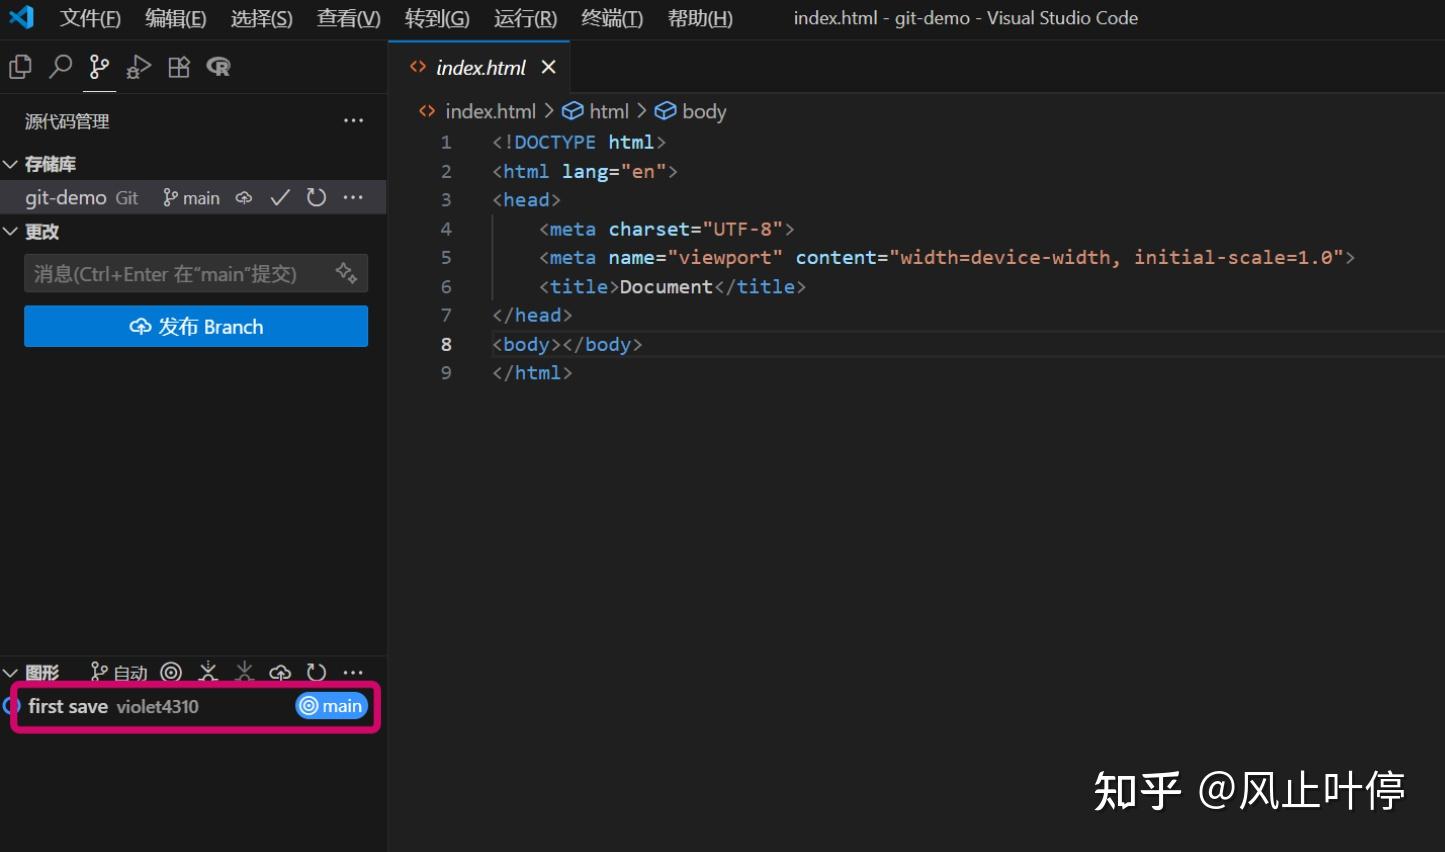Select the Search icon in activity bar
Viewport: 1445px width, 852px height.
click(59, 66)
